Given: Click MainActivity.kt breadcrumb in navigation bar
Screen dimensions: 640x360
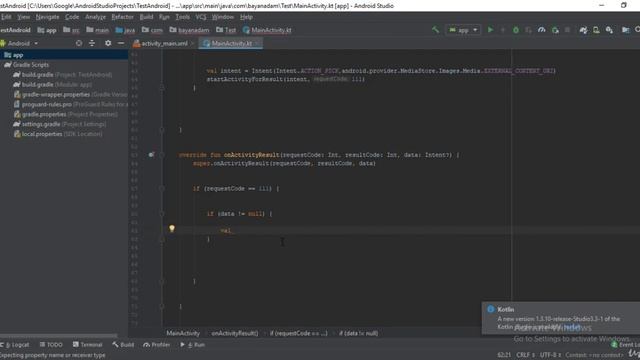Looking at the screenshot, I should (267, 30).
